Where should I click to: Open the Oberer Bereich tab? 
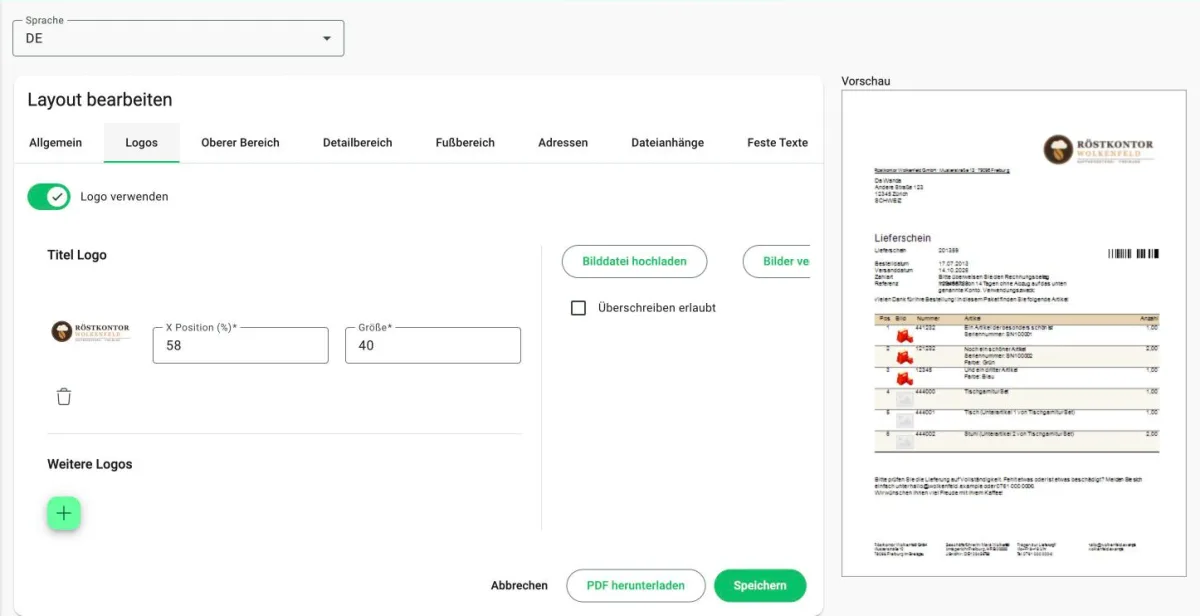[240, 143]
